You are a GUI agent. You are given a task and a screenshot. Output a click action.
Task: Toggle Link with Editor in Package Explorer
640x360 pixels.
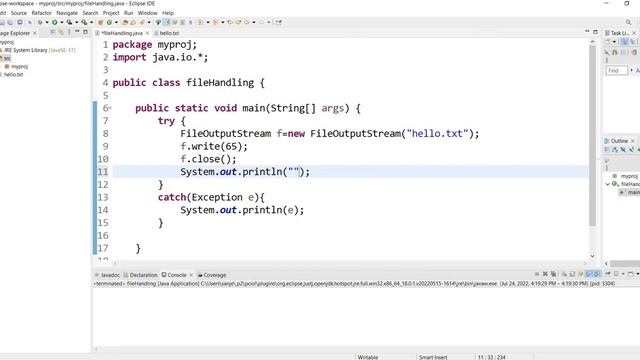click(x=61, y=32)
